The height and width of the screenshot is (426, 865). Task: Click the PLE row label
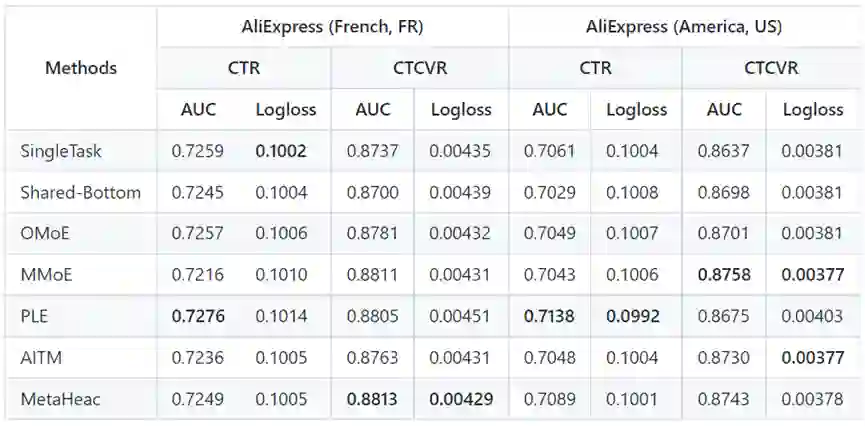tap(35, 316)
